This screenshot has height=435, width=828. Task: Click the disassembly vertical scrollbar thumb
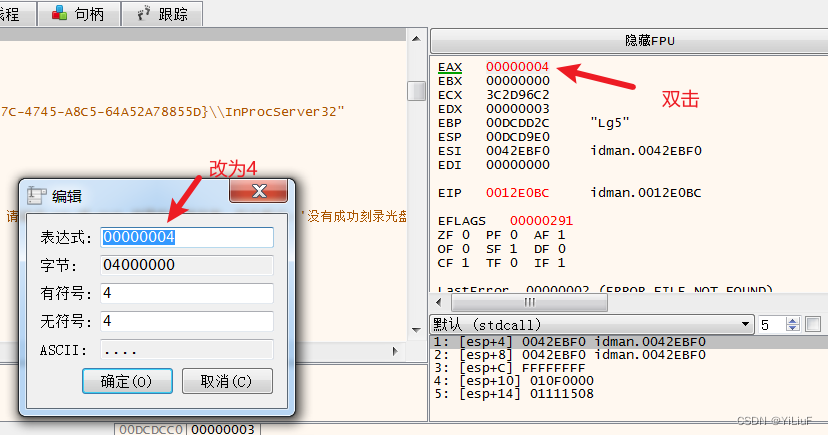[416, 90]
